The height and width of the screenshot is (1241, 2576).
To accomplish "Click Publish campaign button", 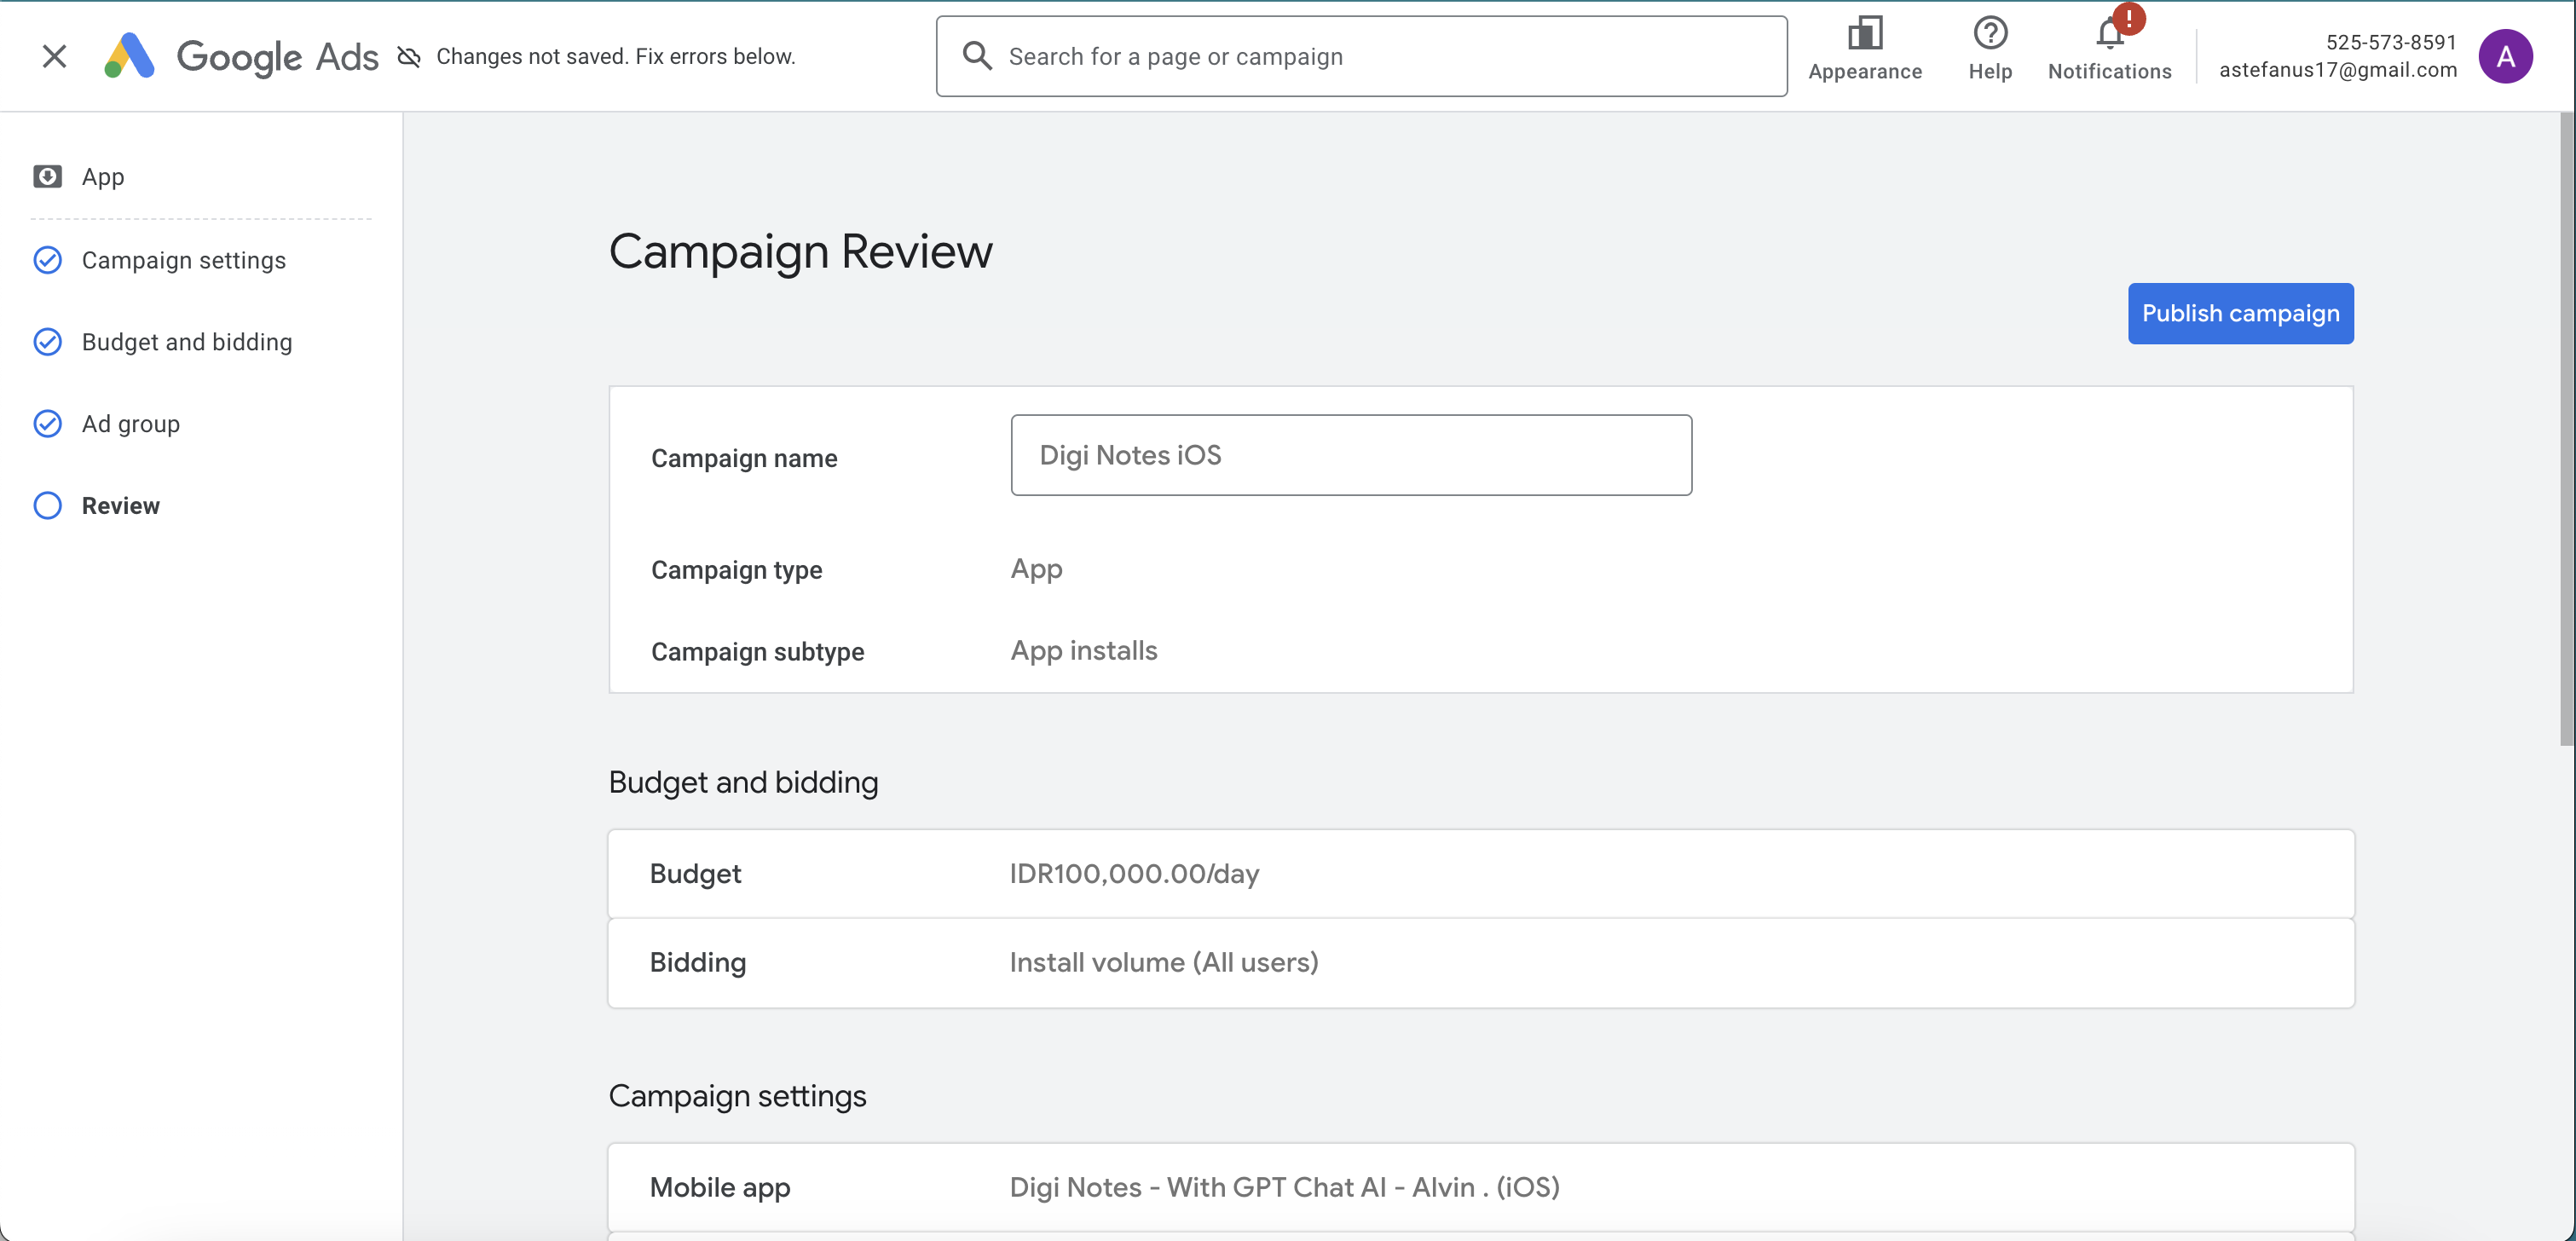I will [2240, 314].
